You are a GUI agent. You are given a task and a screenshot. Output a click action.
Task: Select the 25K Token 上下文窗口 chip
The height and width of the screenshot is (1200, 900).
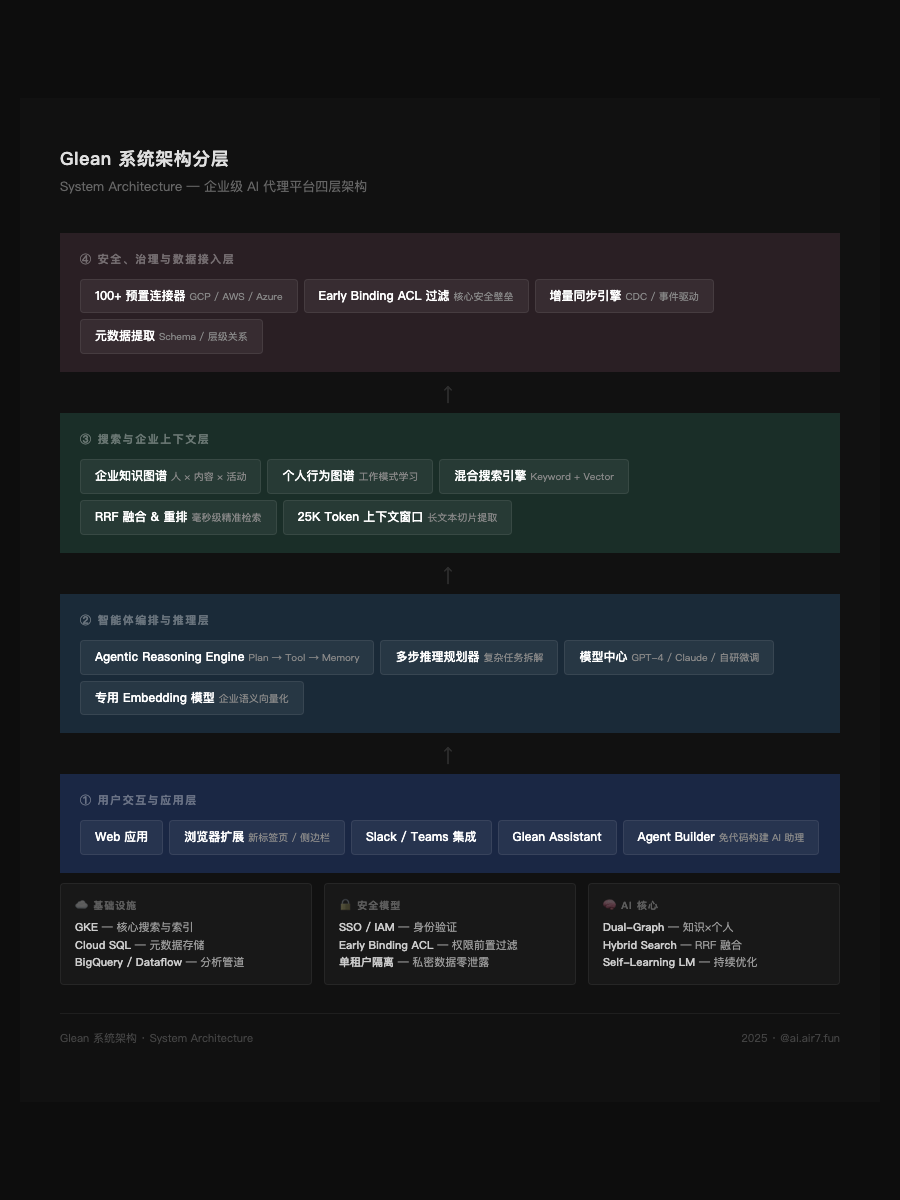pos(397,517)
